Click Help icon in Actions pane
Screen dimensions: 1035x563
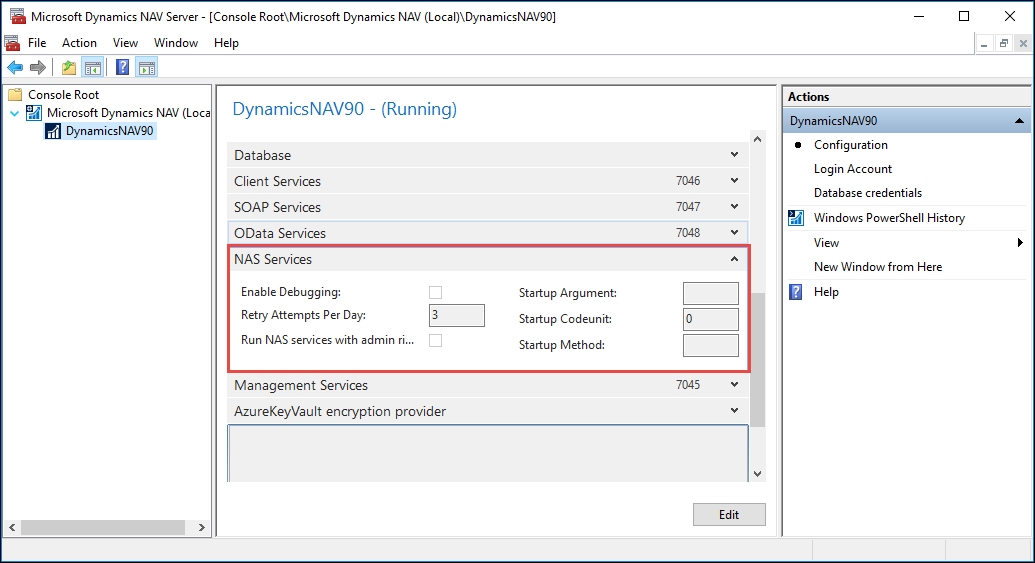[796, 292]
